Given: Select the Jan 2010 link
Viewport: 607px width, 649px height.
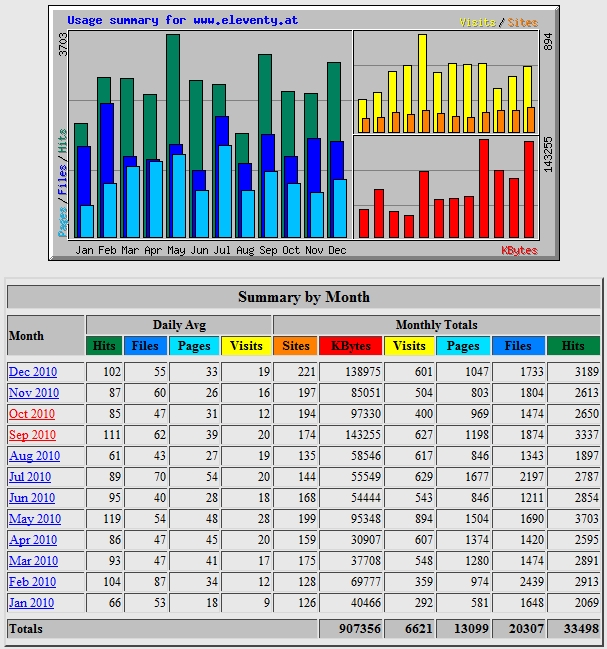Looking at the screenshot, I should pyautogui.click(x=32, y=603).
